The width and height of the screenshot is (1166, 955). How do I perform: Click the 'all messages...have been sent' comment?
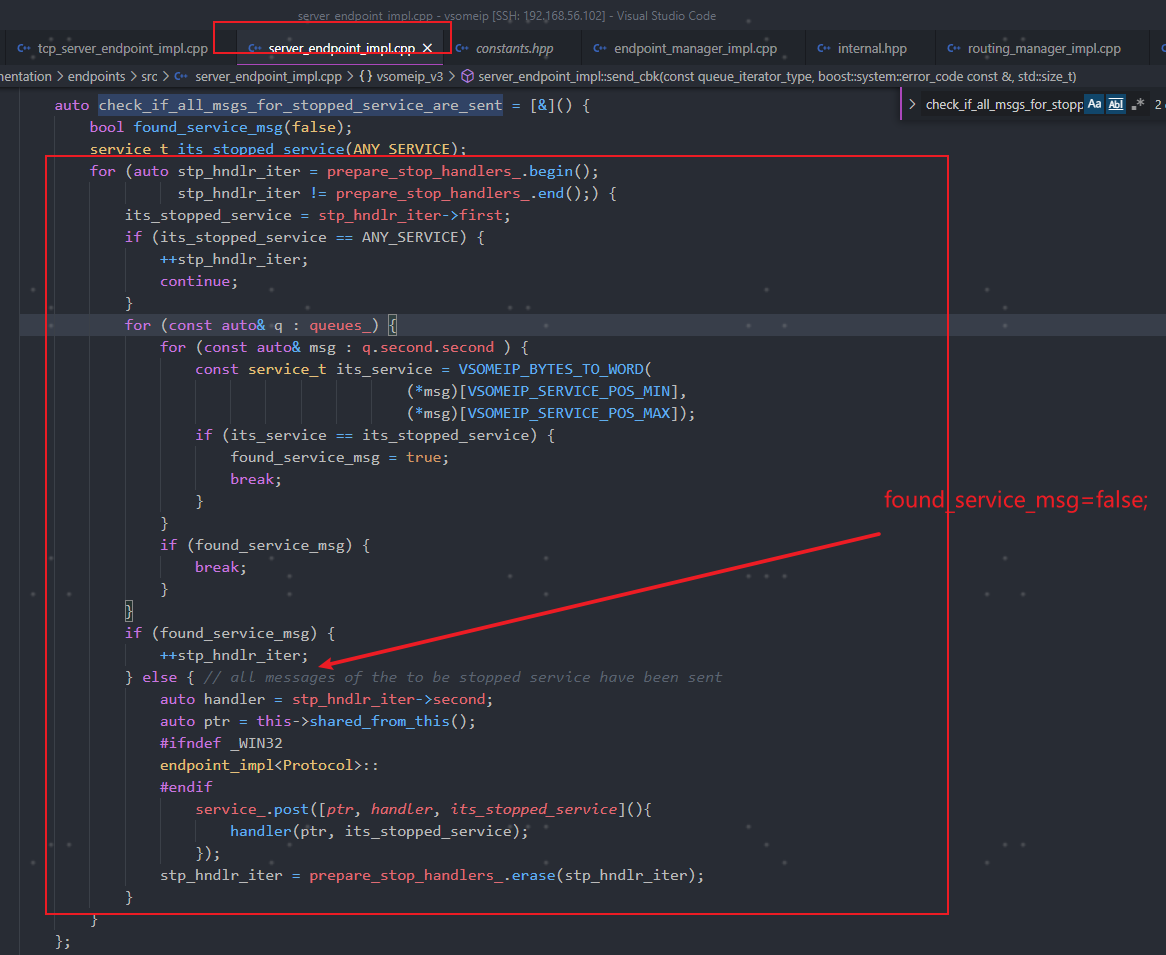(463, 677)
